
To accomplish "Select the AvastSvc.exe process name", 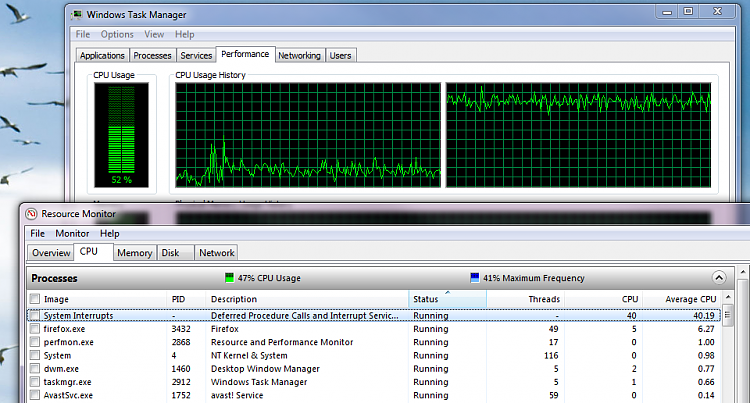I will [68, 395].
